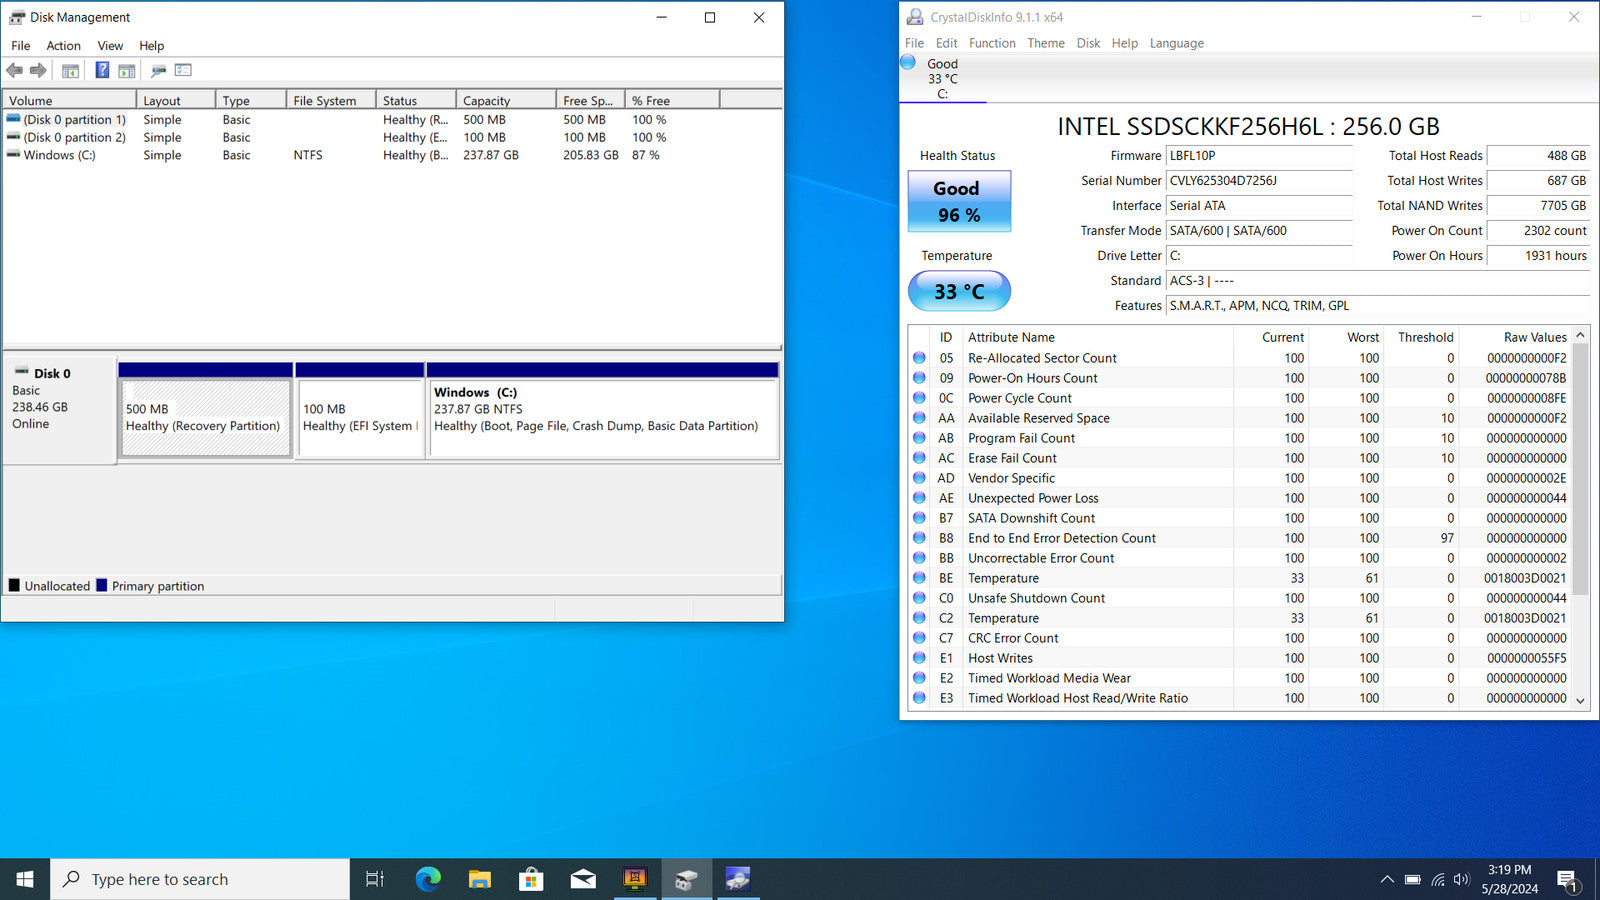Click the Good status orb for drive C:

click(x=908, y=62)
